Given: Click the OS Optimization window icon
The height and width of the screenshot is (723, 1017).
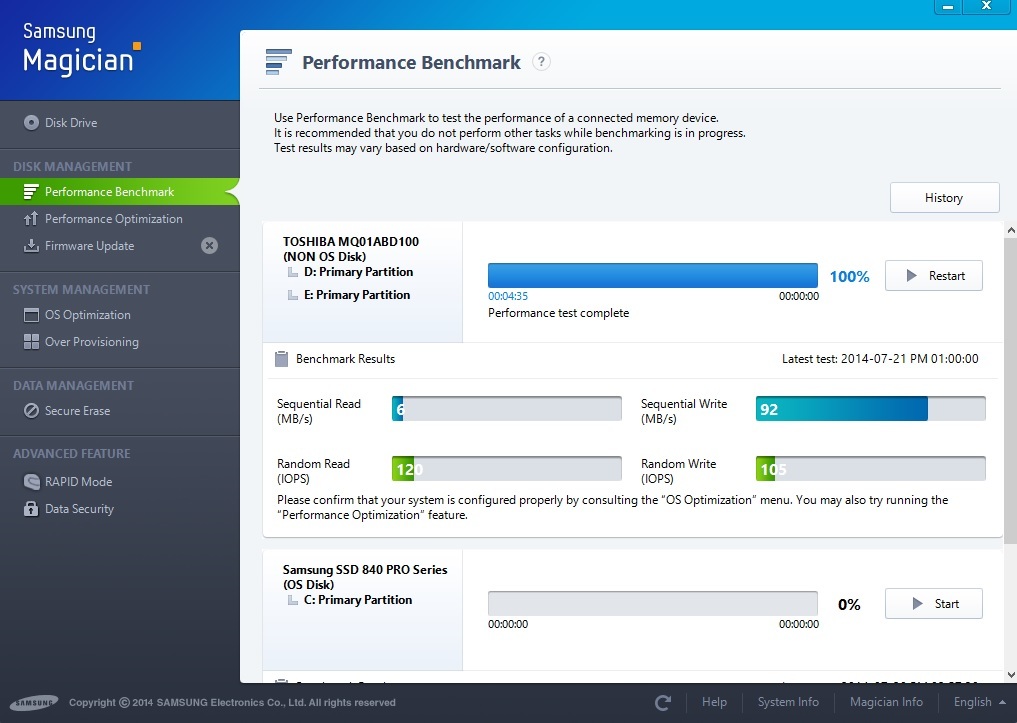Looking at the screenshot, I should pos(31,315).
